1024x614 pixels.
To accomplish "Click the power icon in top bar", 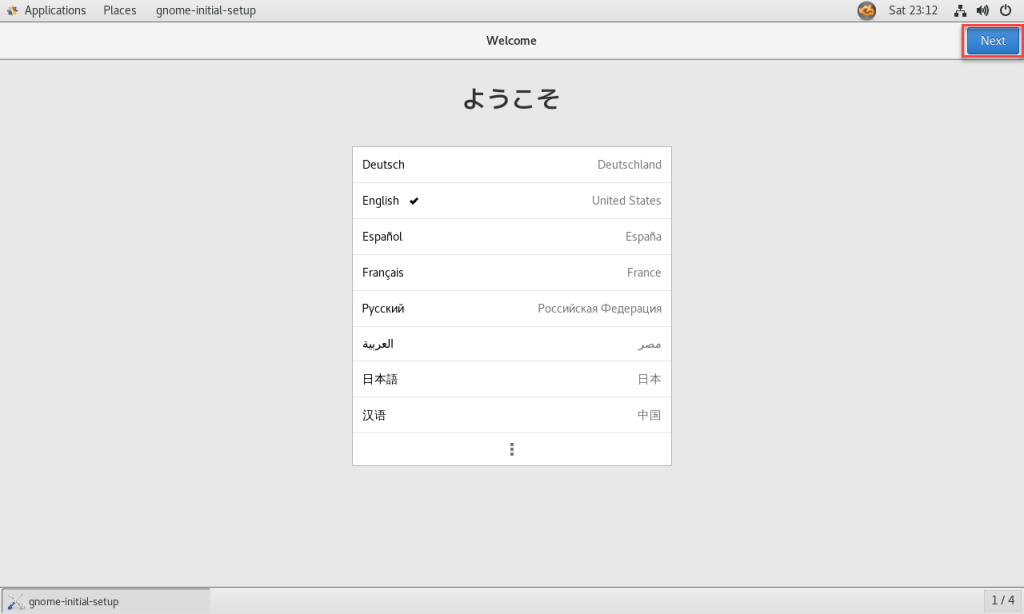I will tap(1006, 10).
